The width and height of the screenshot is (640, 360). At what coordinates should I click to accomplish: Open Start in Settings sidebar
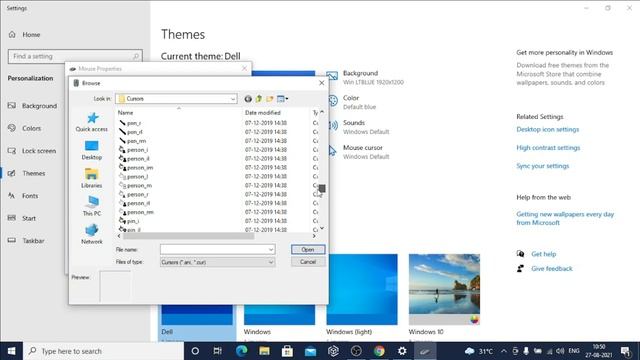(22, 218)
